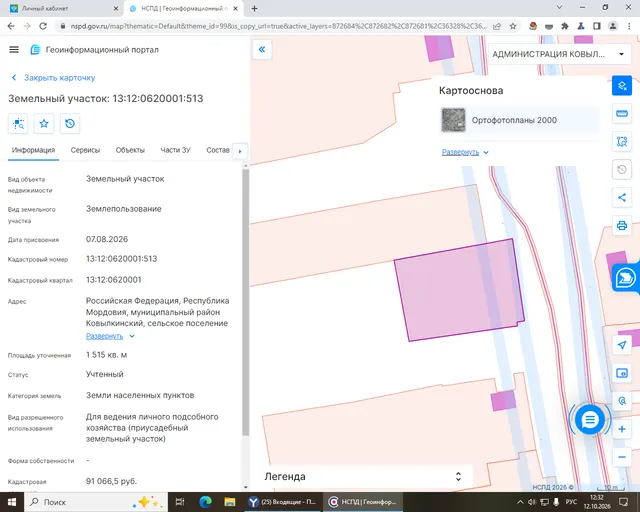
Task: Click the browser address bar URL
Action: click(x=278, y=26)
